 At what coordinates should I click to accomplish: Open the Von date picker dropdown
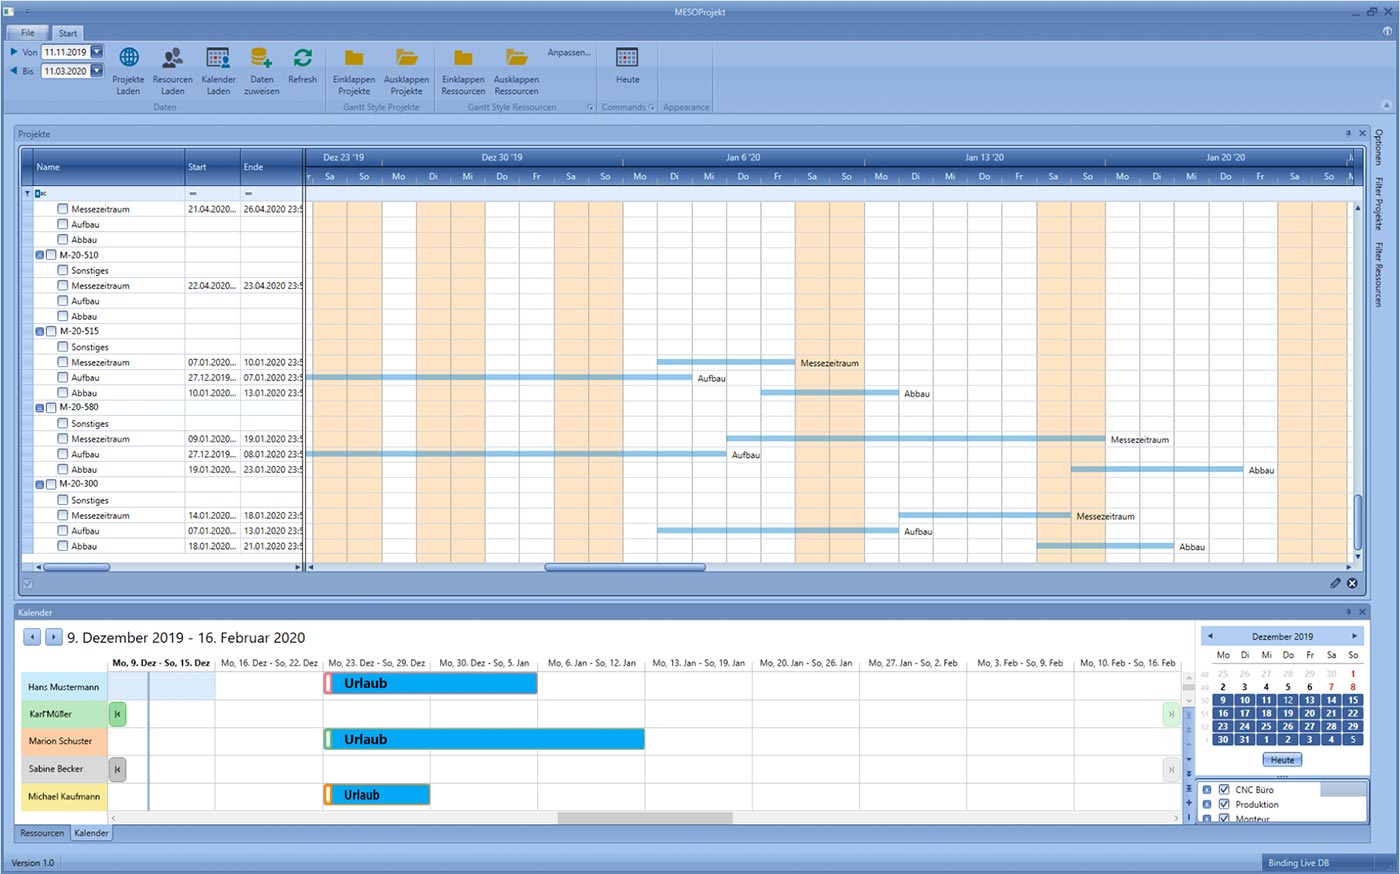click(97, 52)
